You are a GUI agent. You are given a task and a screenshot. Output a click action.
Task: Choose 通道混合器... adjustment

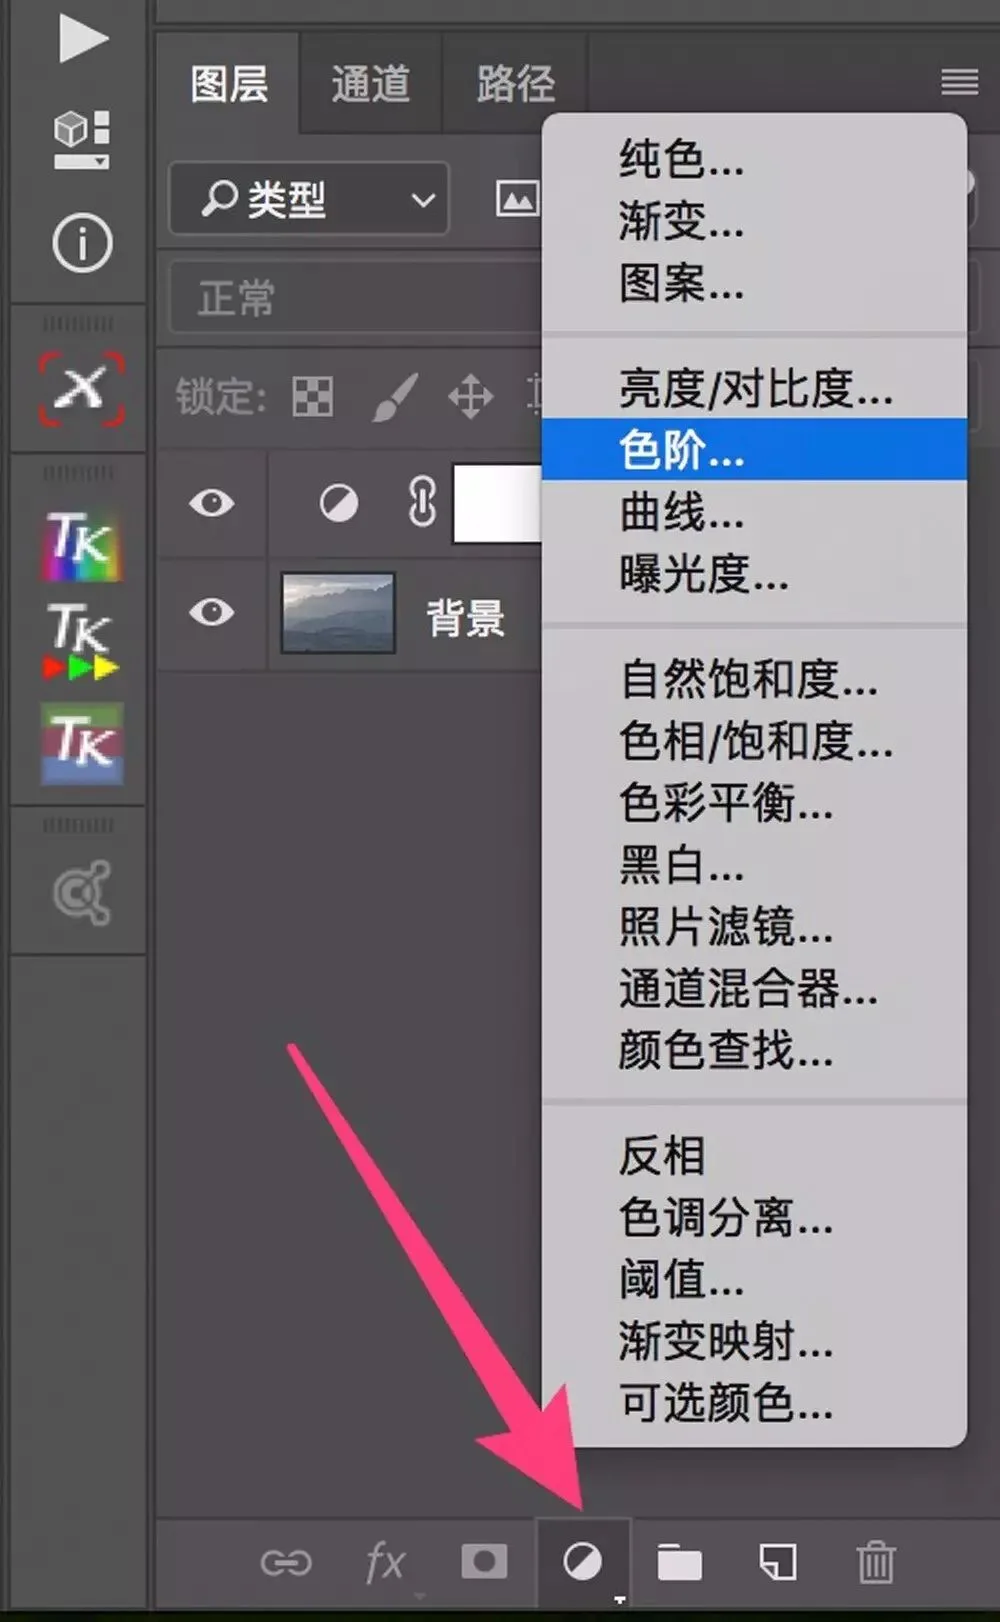[x=754, y=989]
